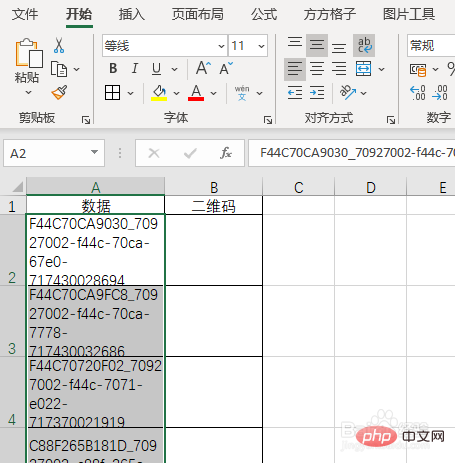Click the Cut scissors icon
455x469 pixels.
tap(59, 45)
